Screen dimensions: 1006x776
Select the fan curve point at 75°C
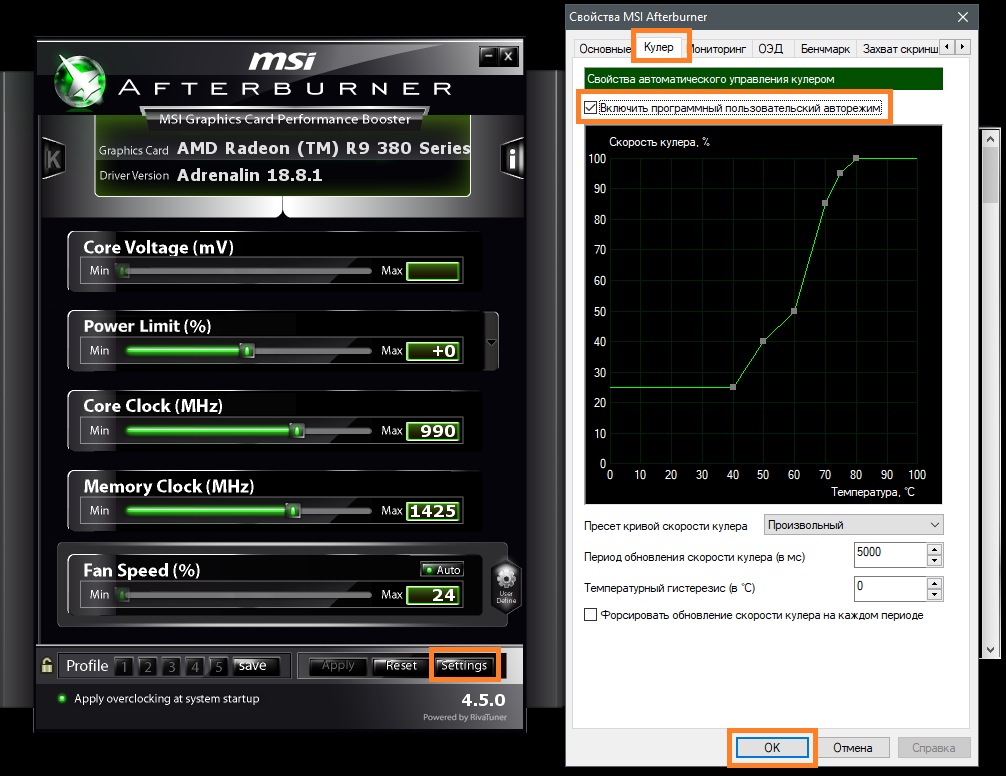click(x=840, y=173)
